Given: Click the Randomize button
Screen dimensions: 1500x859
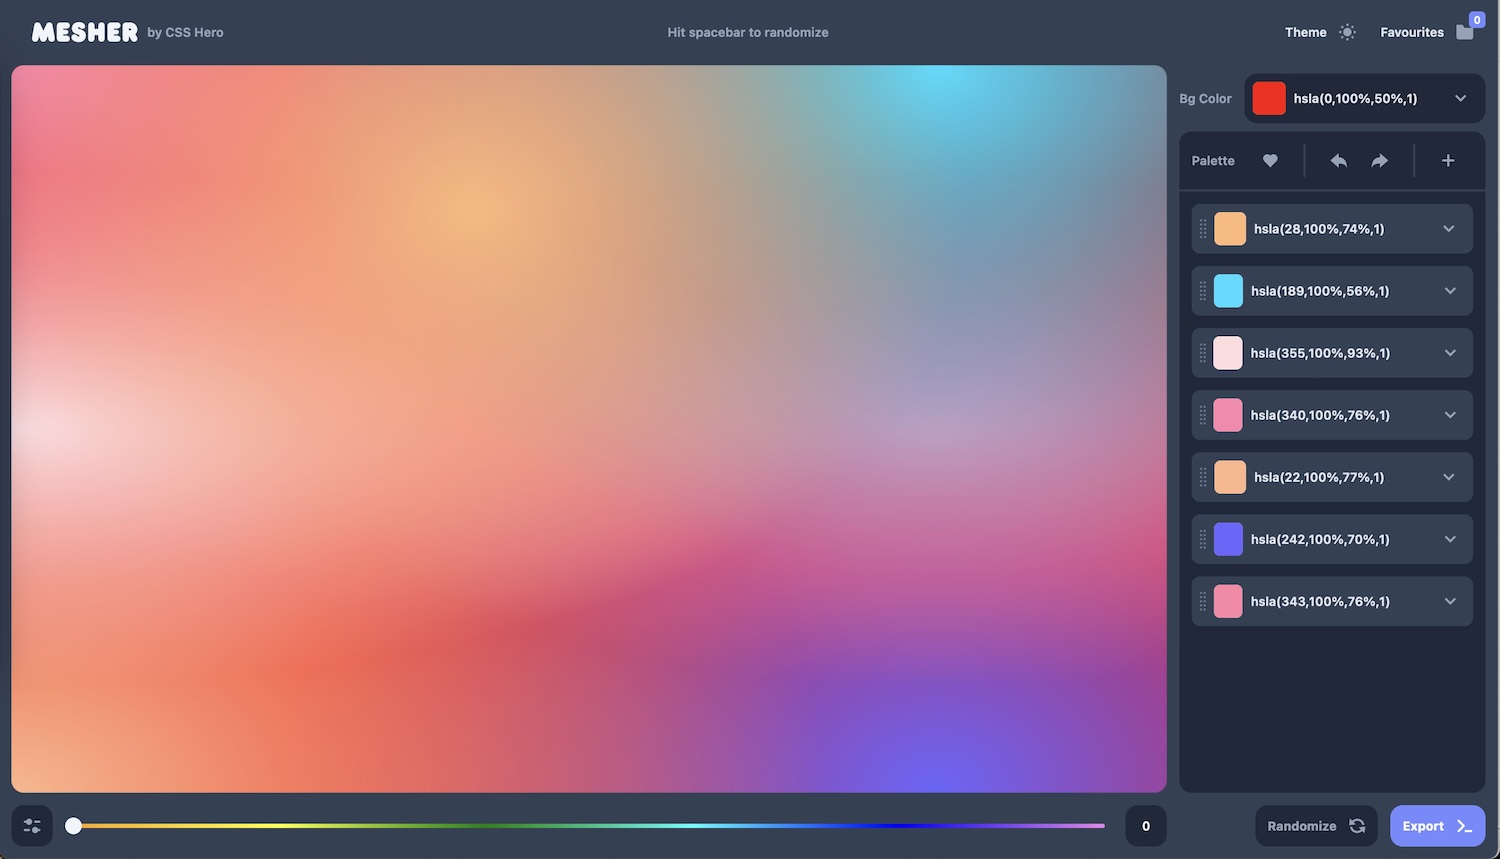Looking at the screenshot, I should [1316, 826].
